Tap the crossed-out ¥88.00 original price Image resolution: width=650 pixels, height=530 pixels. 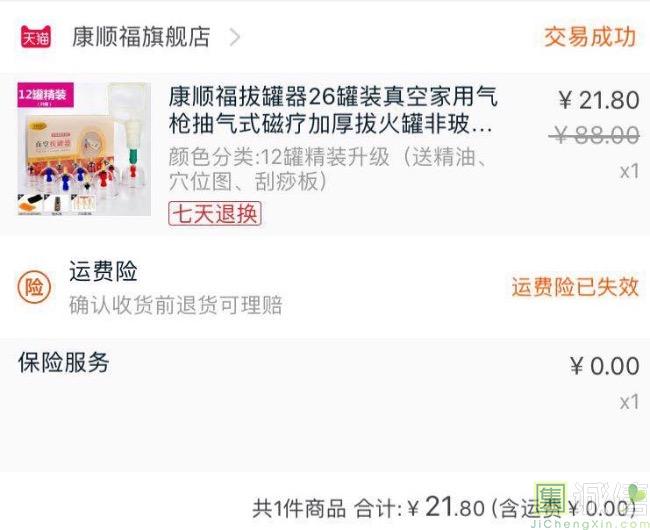pyautogui.click(x=594, y=135)
